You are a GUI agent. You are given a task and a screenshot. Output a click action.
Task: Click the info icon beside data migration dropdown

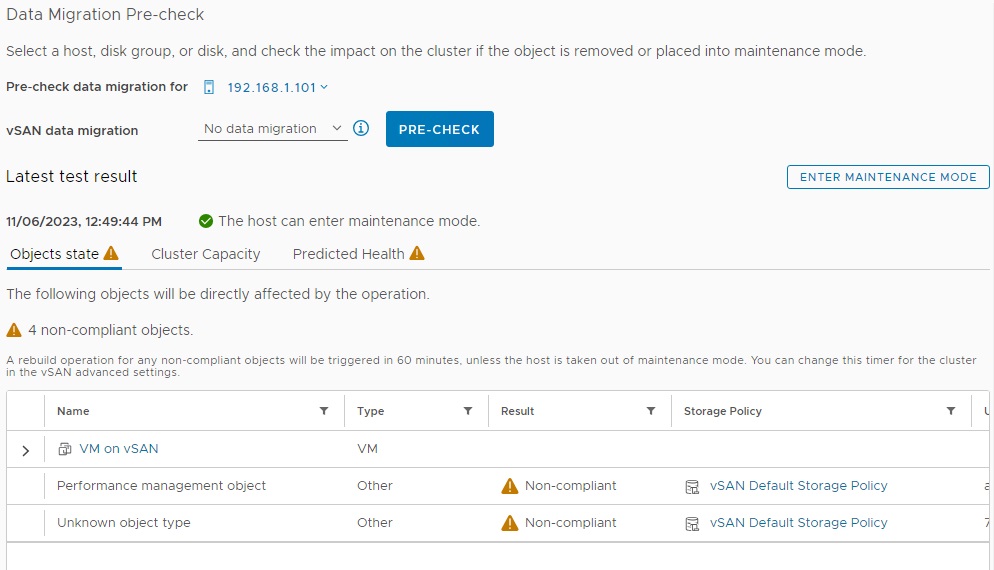[x=362, y=128]
